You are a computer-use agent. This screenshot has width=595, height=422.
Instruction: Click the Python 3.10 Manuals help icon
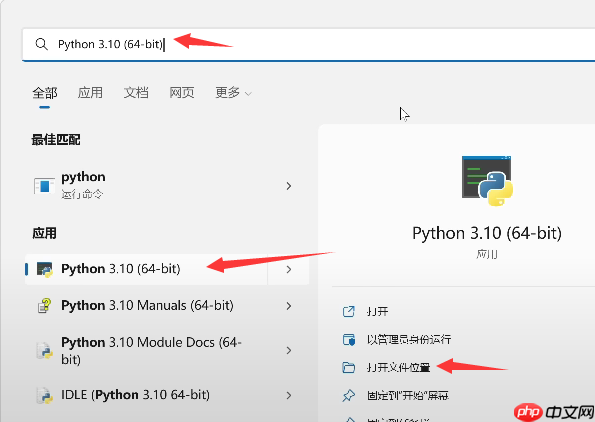point(44,305)
